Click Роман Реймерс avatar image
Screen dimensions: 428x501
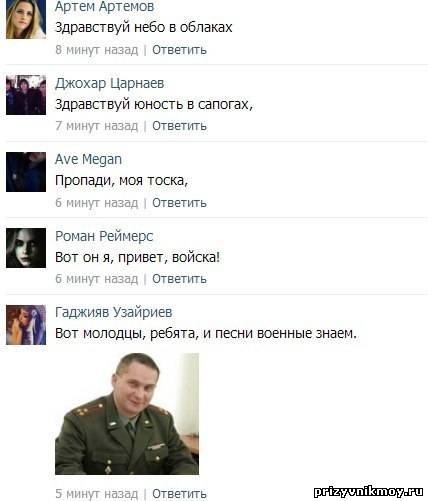tap(26, 248)
